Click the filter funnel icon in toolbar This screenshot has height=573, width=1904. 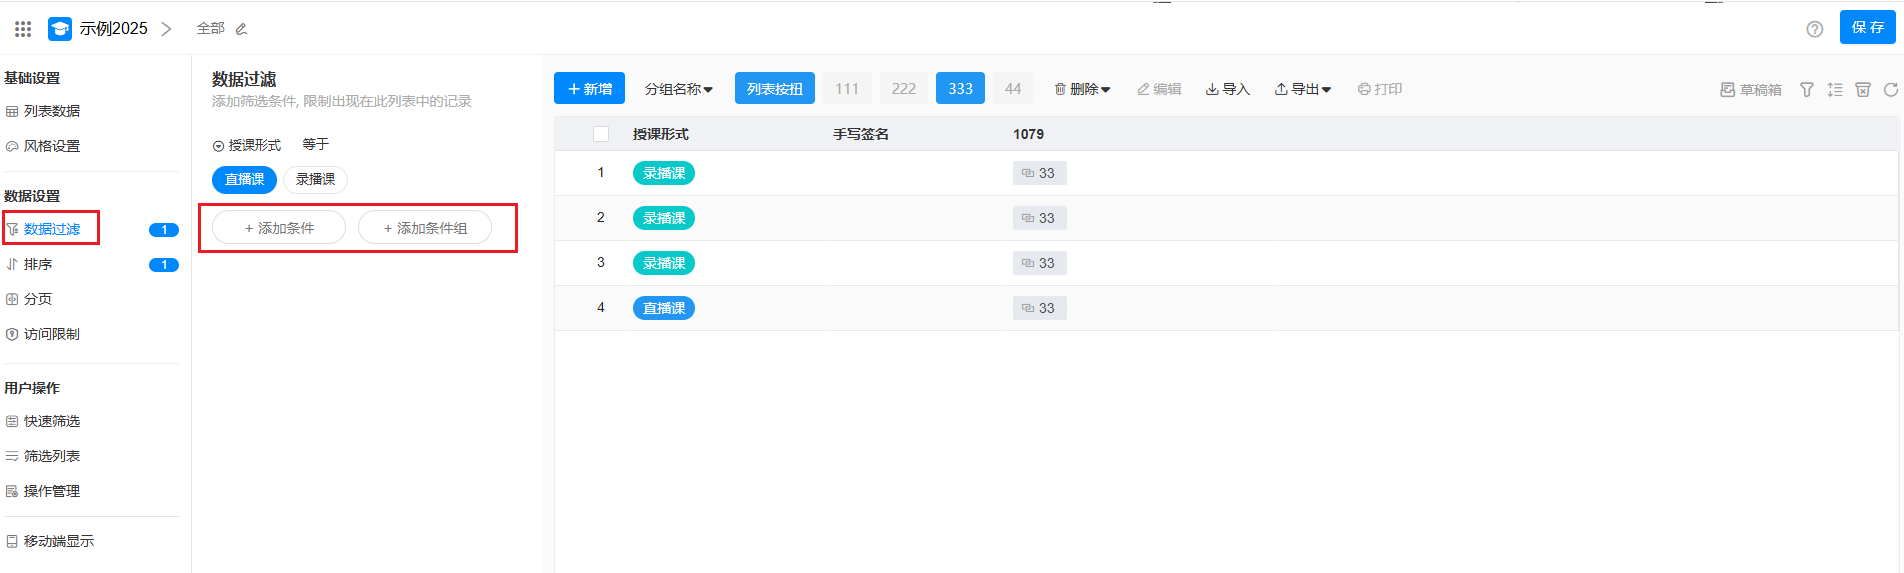pos(1806,90)
